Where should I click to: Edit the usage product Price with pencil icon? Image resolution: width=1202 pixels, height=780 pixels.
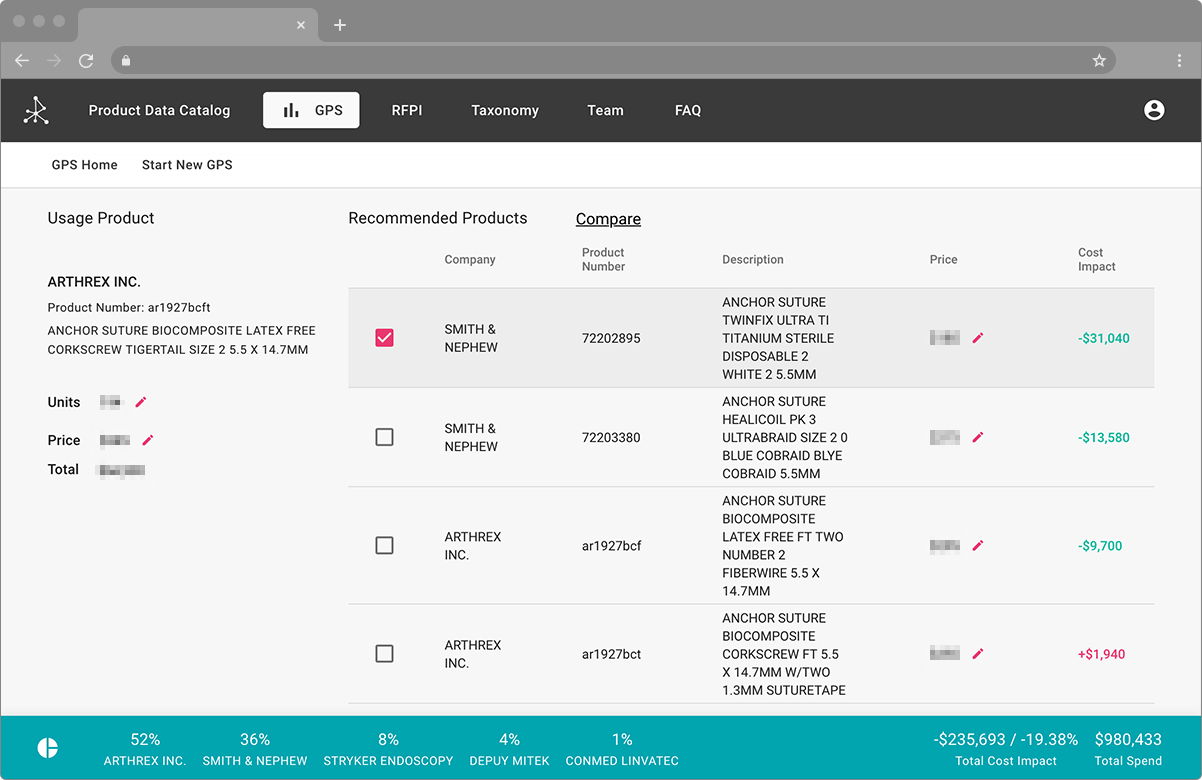coord(148,440)
